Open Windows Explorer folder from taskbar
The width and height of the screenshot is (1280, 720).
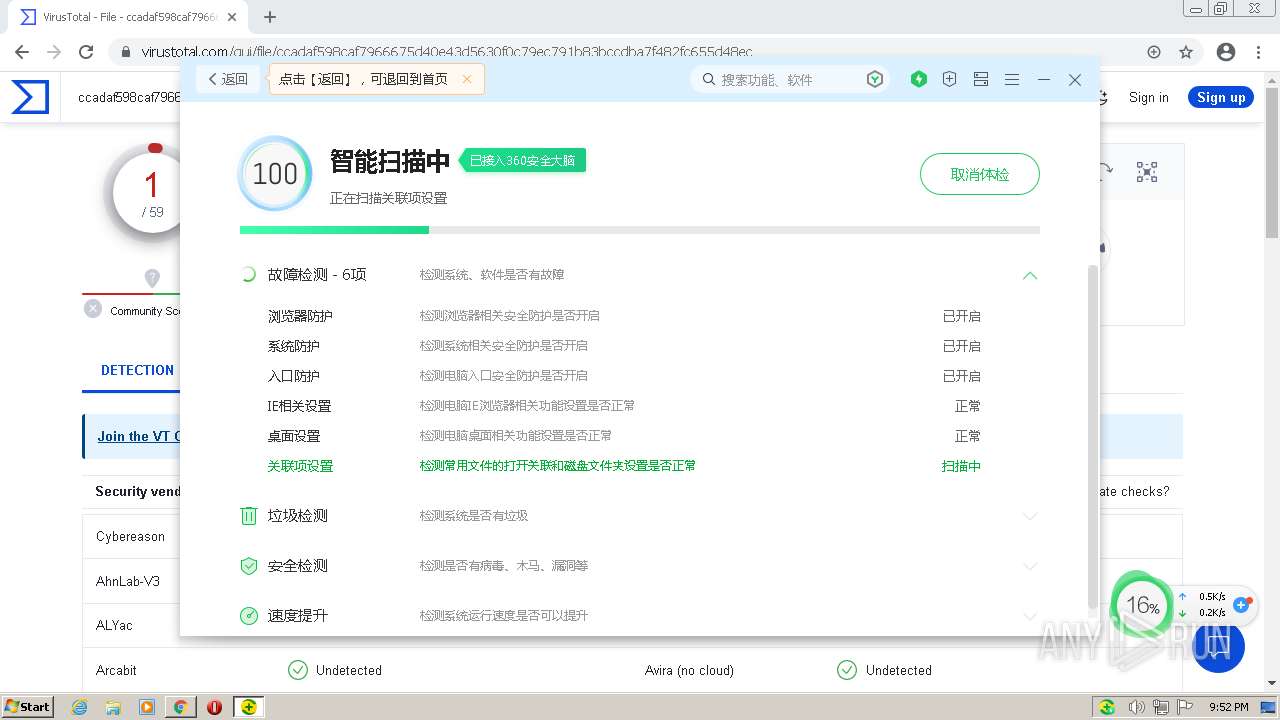click(x=113, y=707)
